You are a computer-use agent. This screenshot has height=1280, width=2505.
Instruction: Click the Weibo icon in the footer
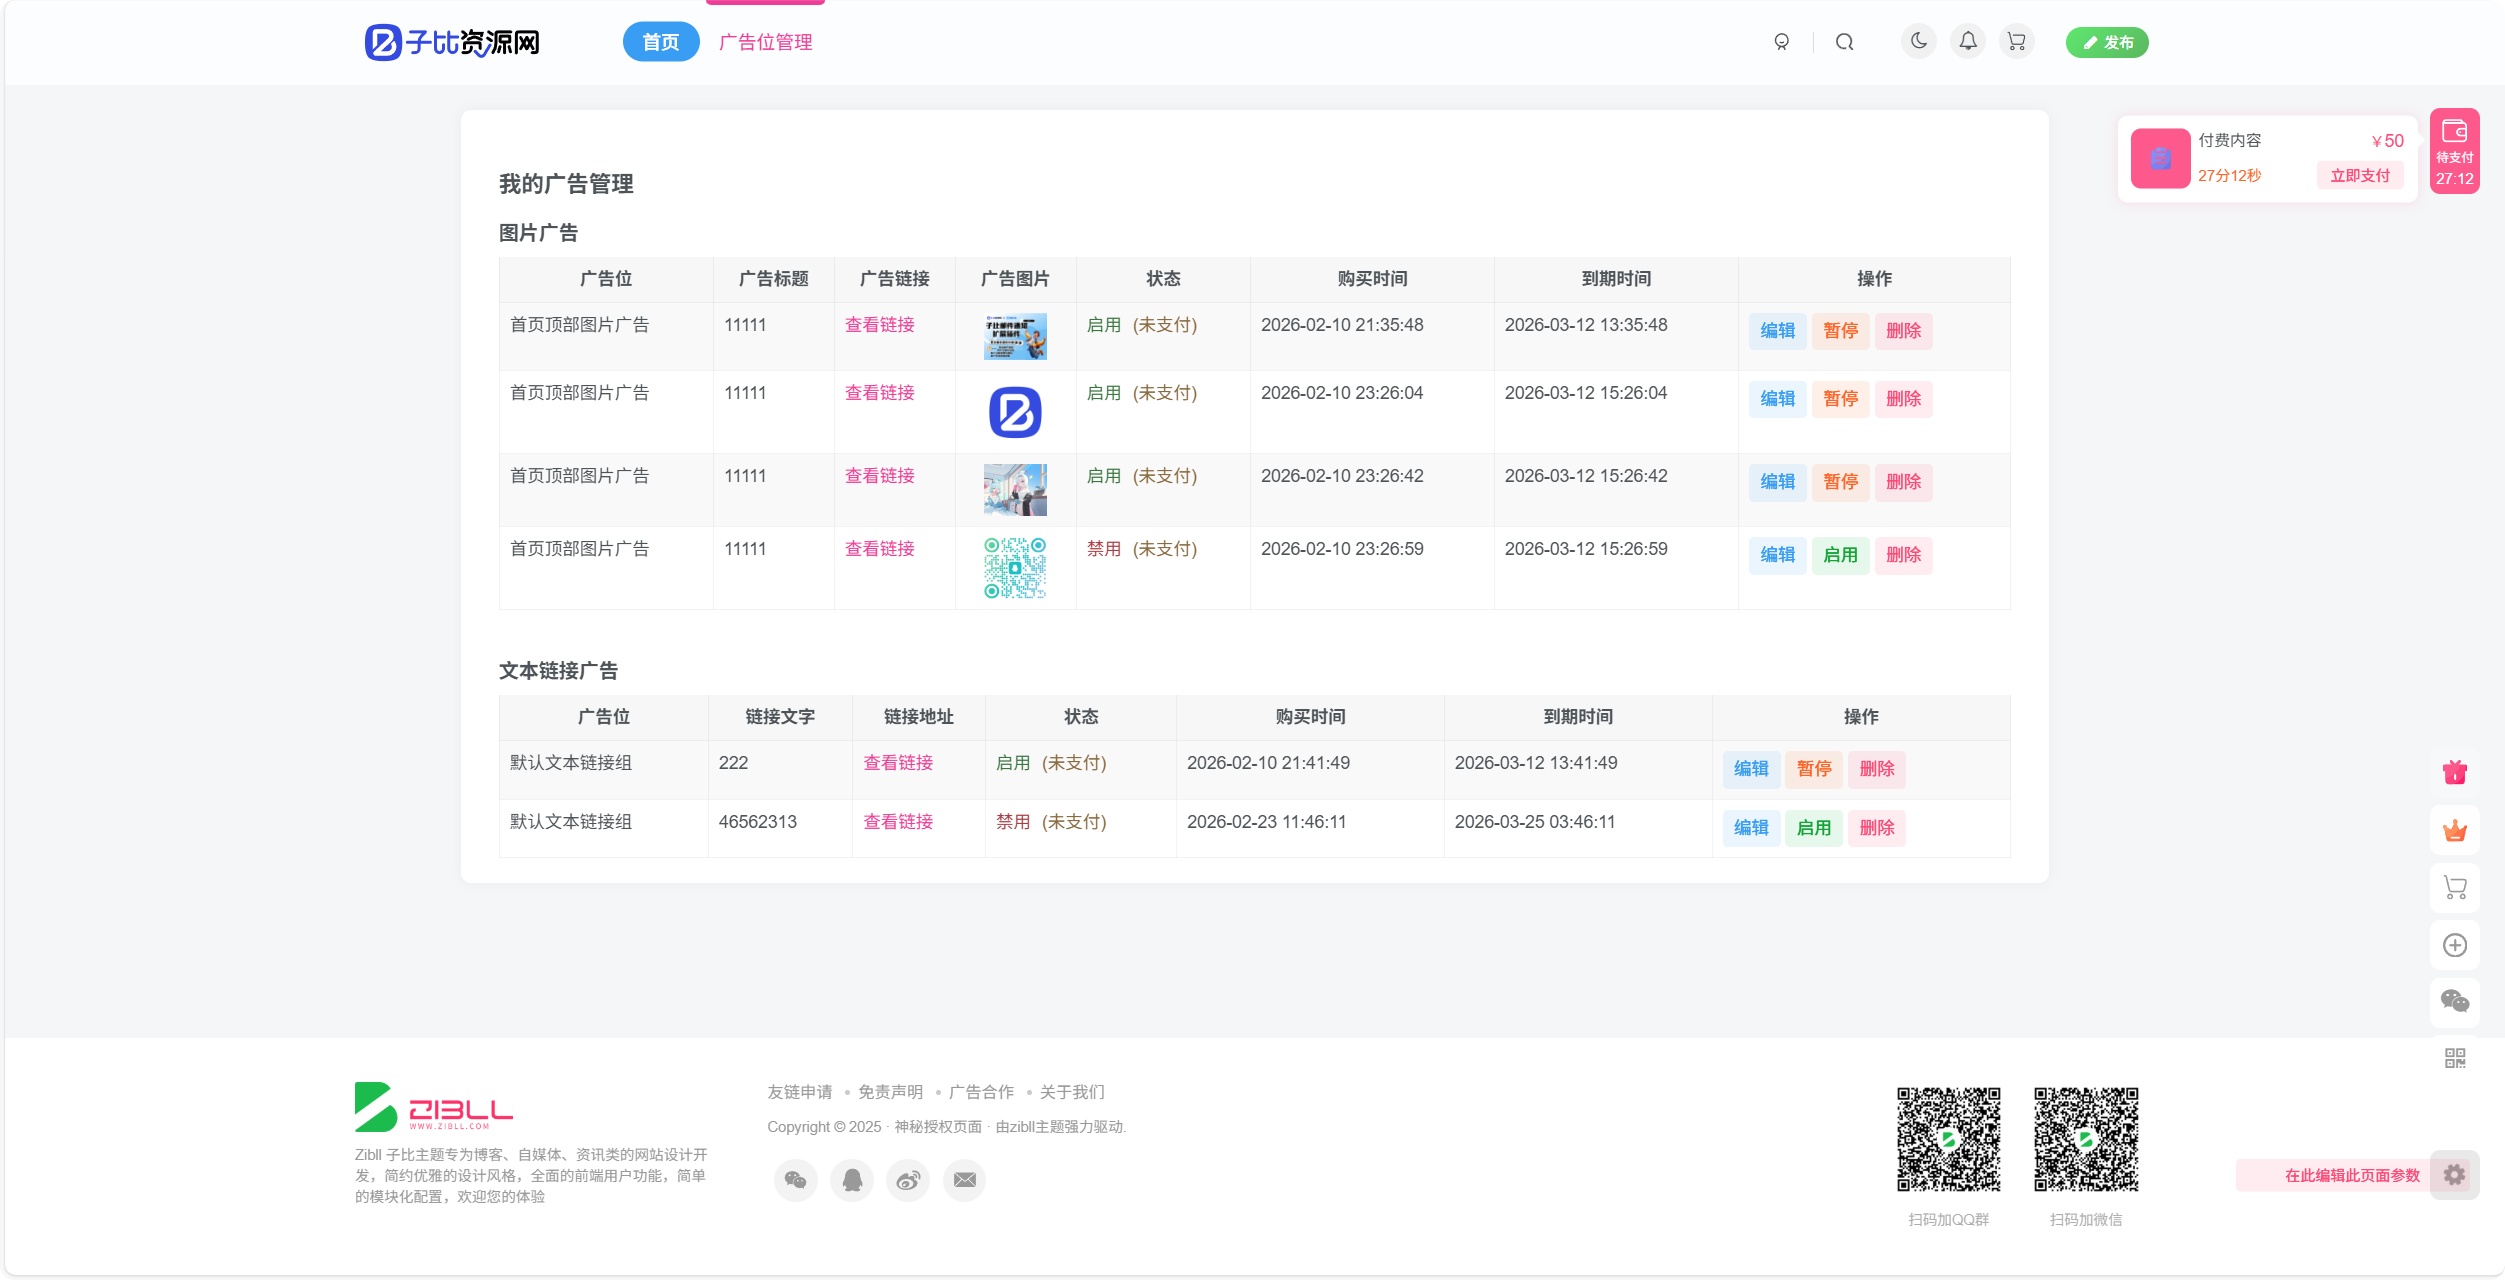[x=907, y=1181]
